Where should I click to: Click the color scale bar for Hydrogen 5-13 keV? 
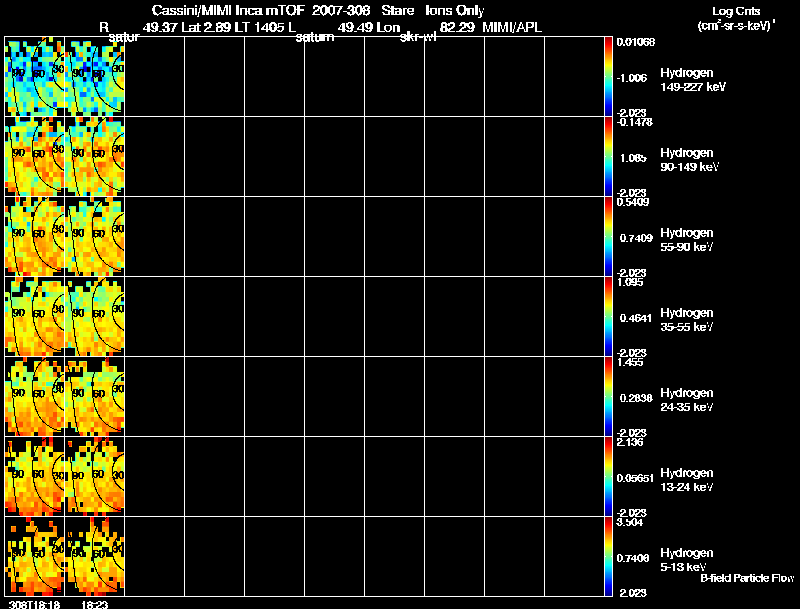pyautogui.click(x=608, y=556)
